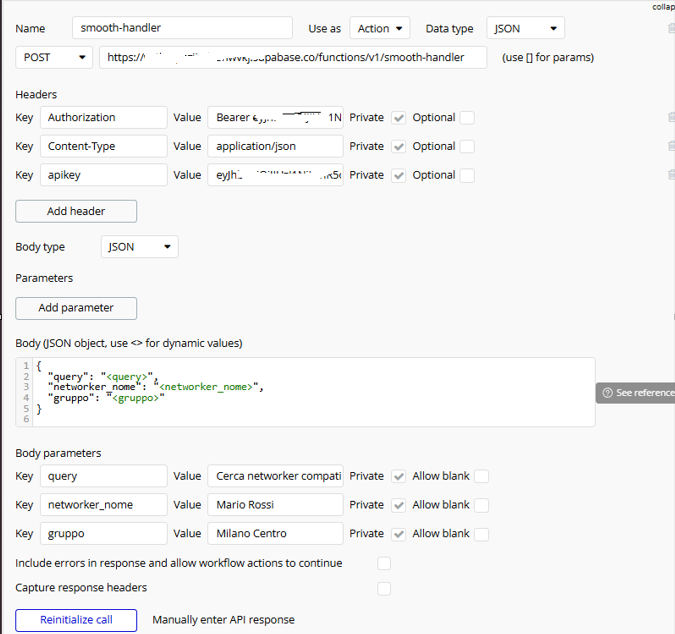The image size is (675, 634).
Task: Click the Add header button
Action: (76, 211)
